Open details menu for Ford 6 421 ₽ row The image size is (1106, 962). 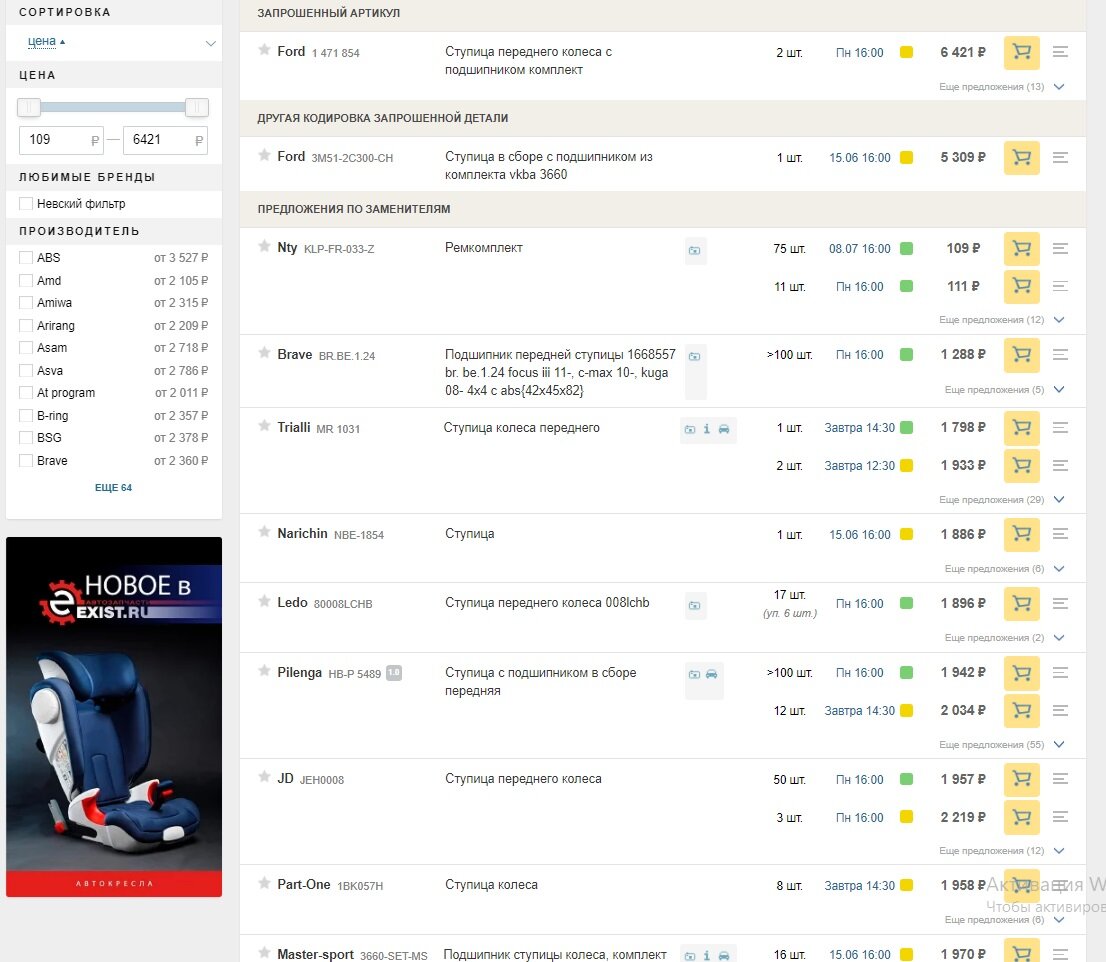click(1059, 52)
